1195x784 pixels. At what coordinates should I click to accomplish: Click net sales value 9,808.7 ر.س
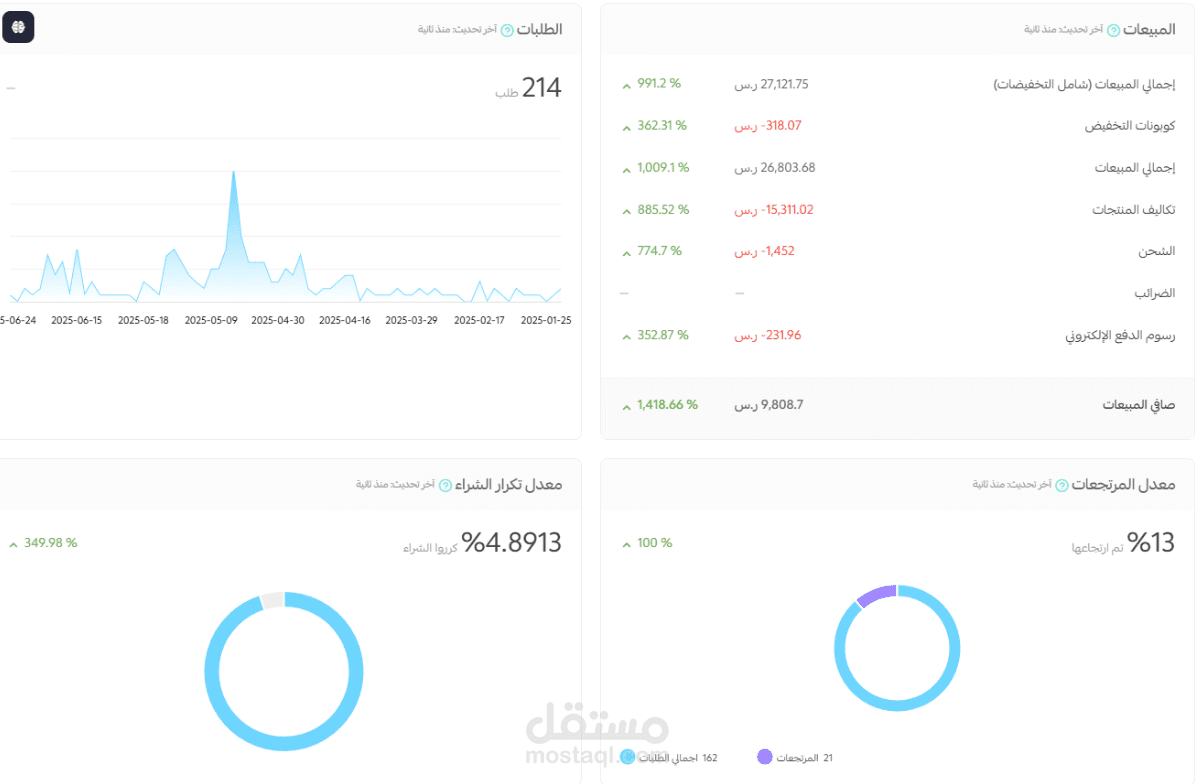pos(768,405)
